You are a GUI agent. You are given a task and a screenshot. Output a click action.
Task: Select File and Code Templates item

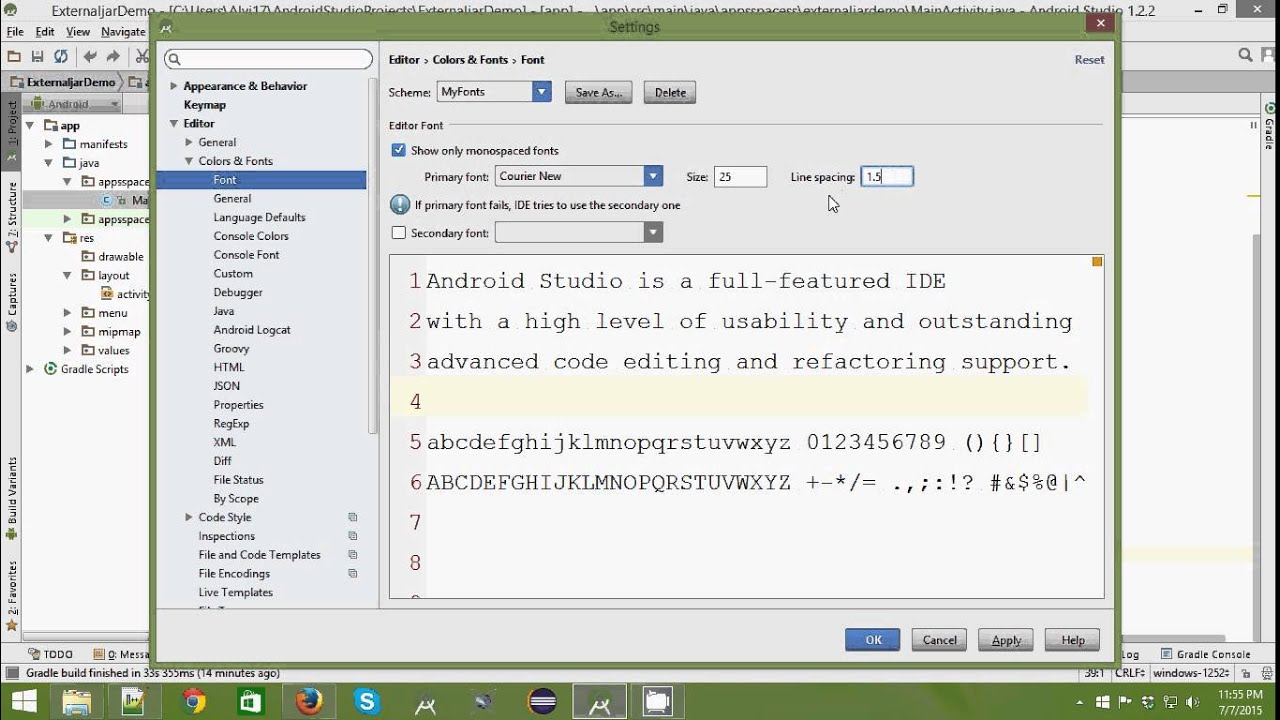(x=259, y=555)
